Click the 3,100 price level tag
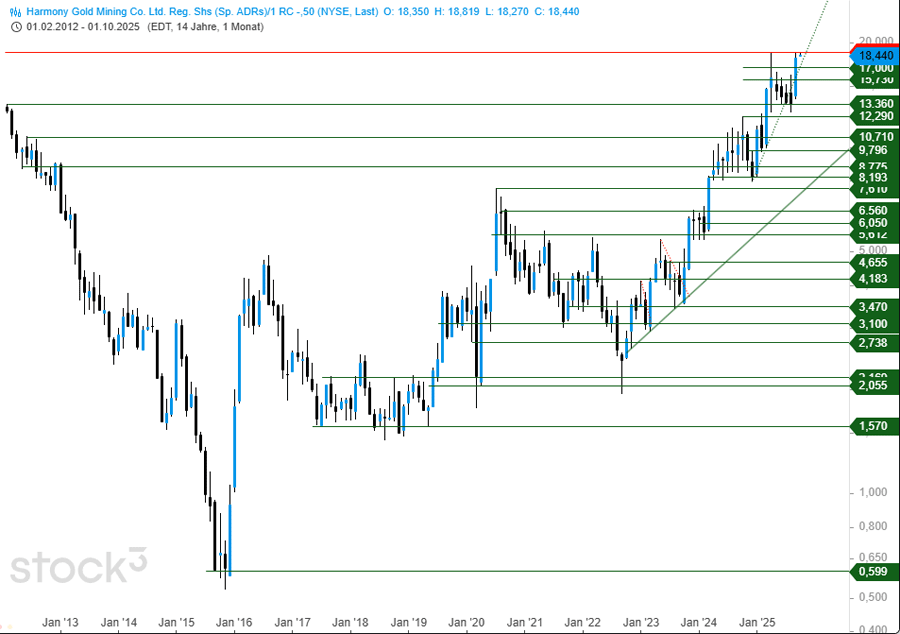 coord(873,324)
